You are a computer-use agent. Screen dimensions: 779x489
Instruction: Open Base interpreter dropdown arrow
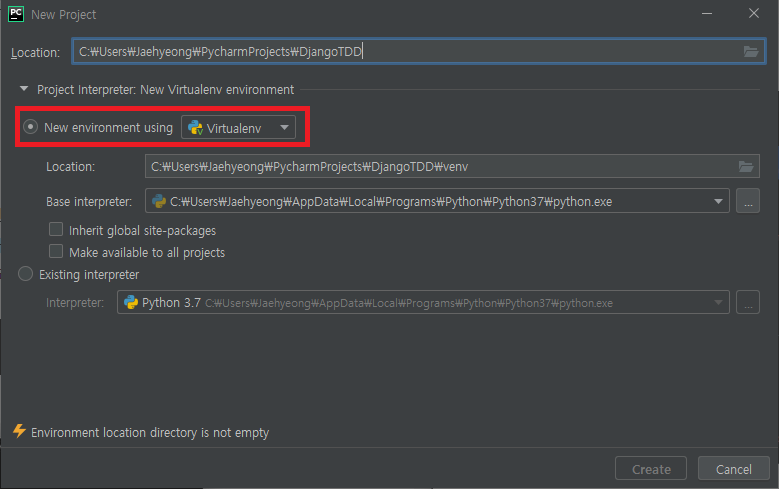718,201
